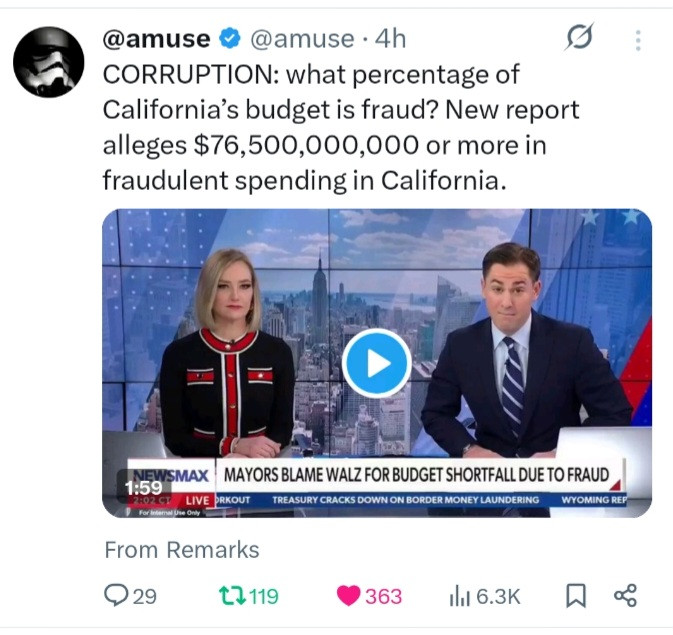
Task: Click the blue verified checkmark badge
Action: [x=230, y=38]
